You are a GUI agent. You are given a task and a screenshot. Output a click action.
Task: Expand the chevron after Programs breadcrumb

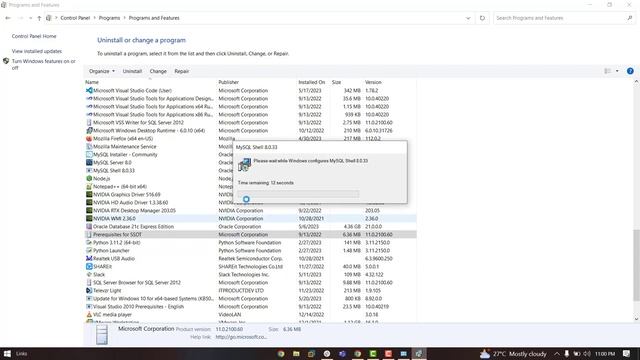coord(124,18)
